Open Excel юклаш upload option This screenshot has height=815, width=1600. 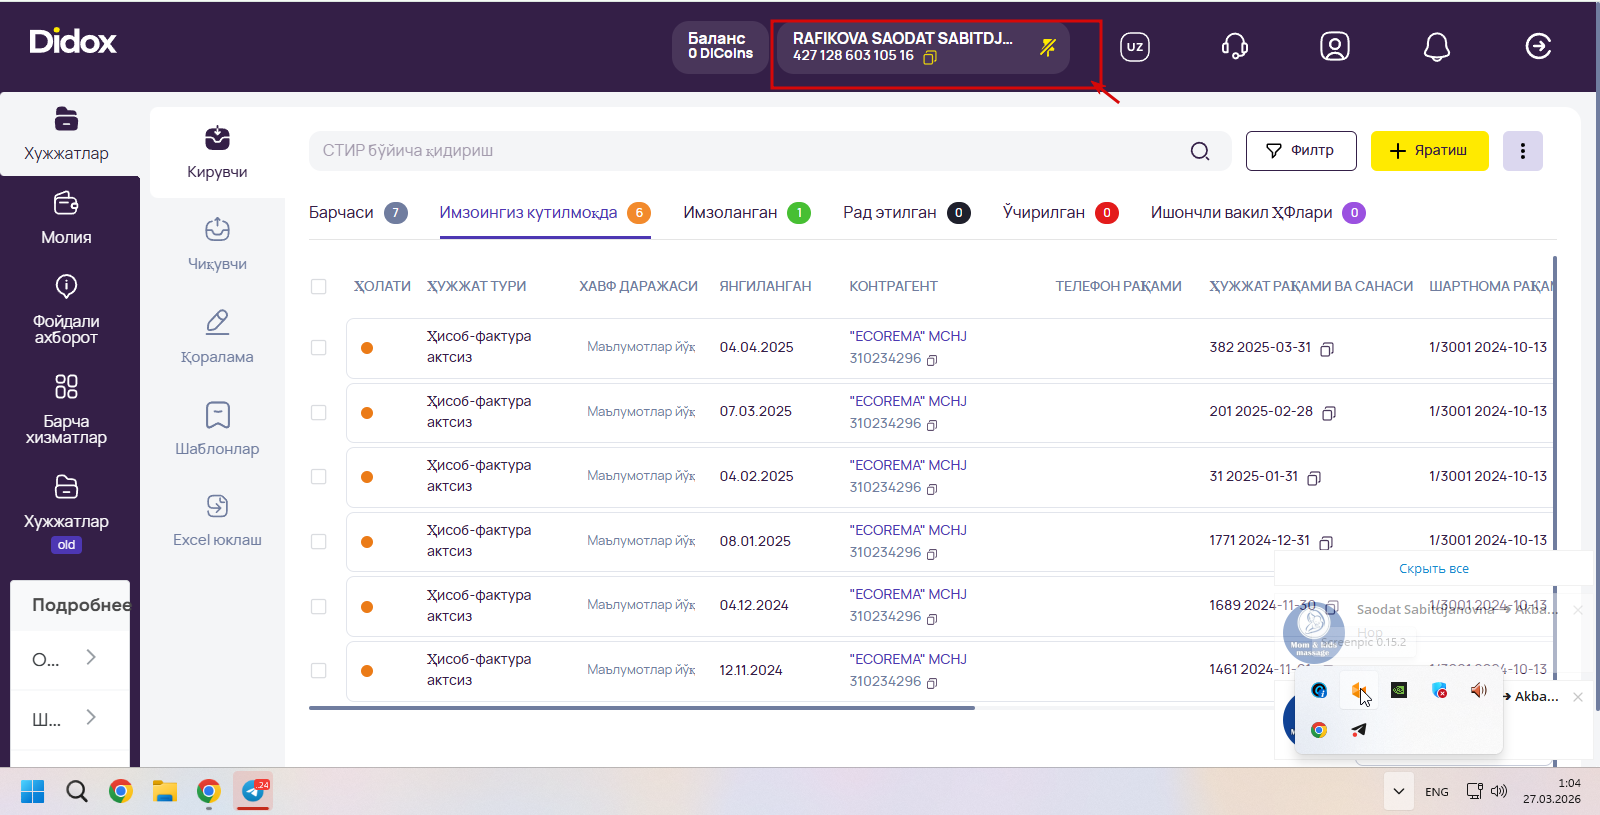tap(217, 520)
